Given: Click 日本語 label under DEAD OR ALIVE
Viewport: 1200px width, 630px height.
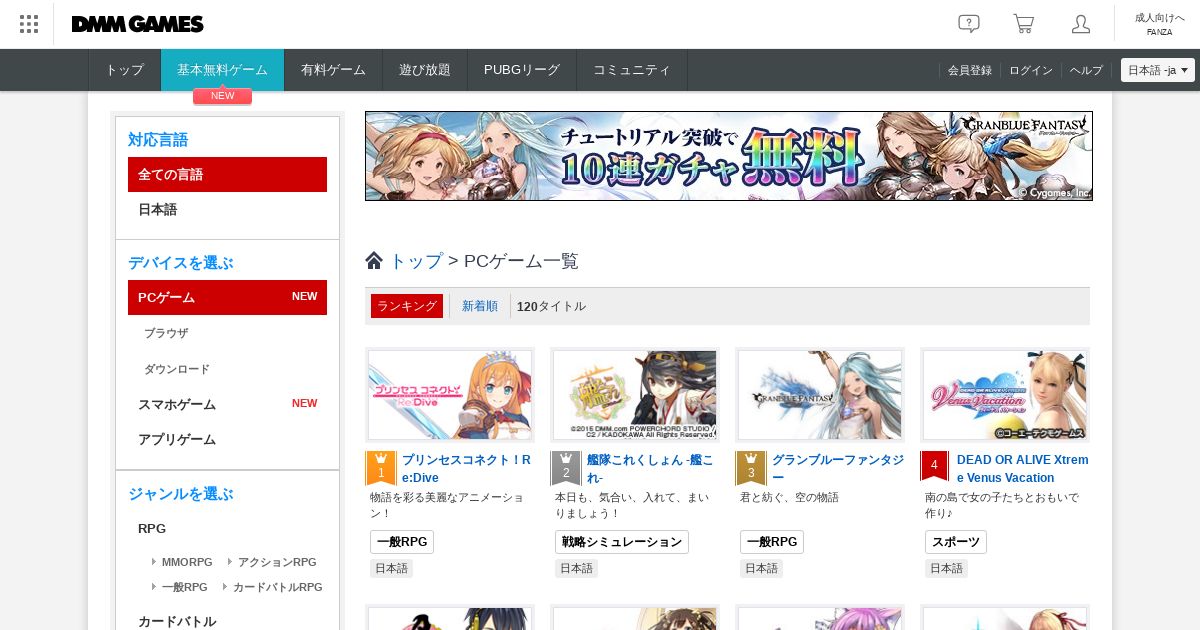Looking at the screenshot, I should (x=946, y=568).
